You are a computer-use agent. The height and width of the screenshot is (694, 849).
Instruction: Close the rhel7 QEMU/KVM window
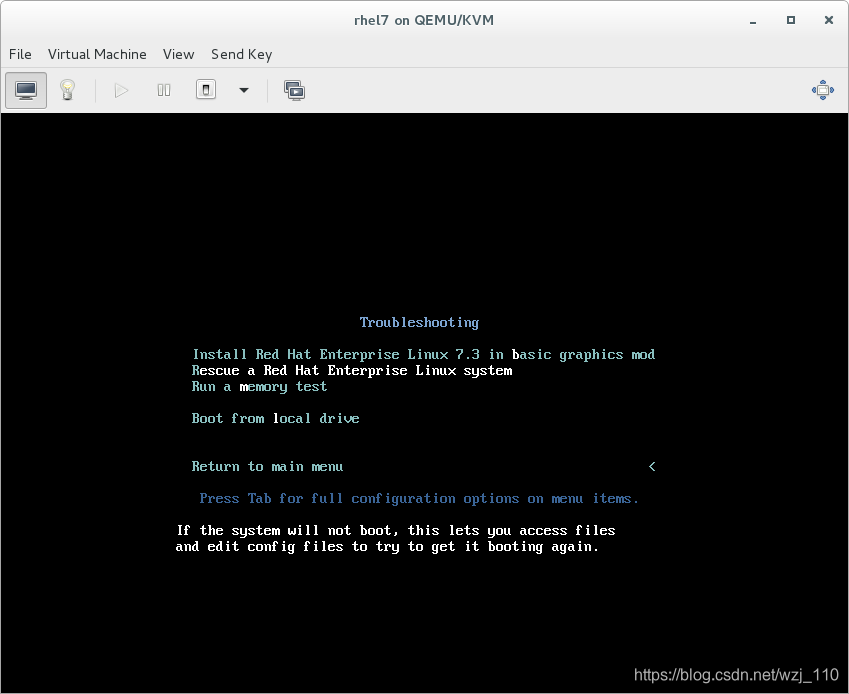828,20
